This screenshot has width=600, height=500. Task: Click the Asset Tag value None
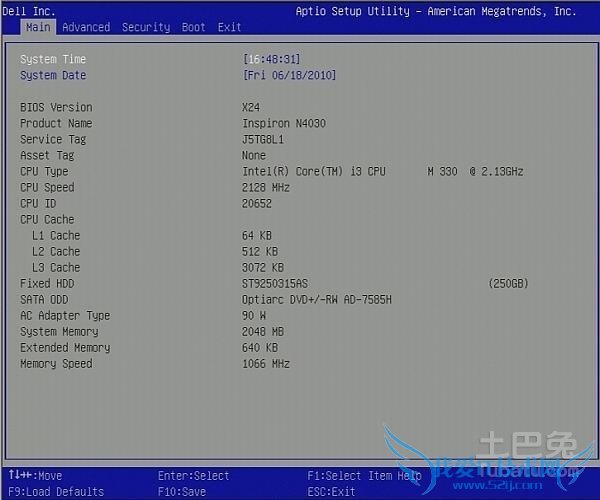click(x=254, y=155)
